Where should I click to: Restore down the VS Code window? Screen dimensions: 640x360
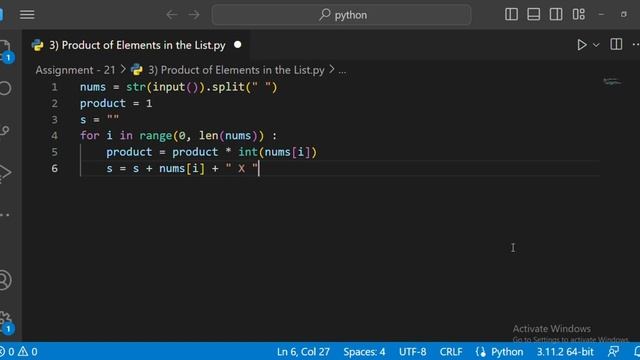pyautogui.click(x=624, y=14)
